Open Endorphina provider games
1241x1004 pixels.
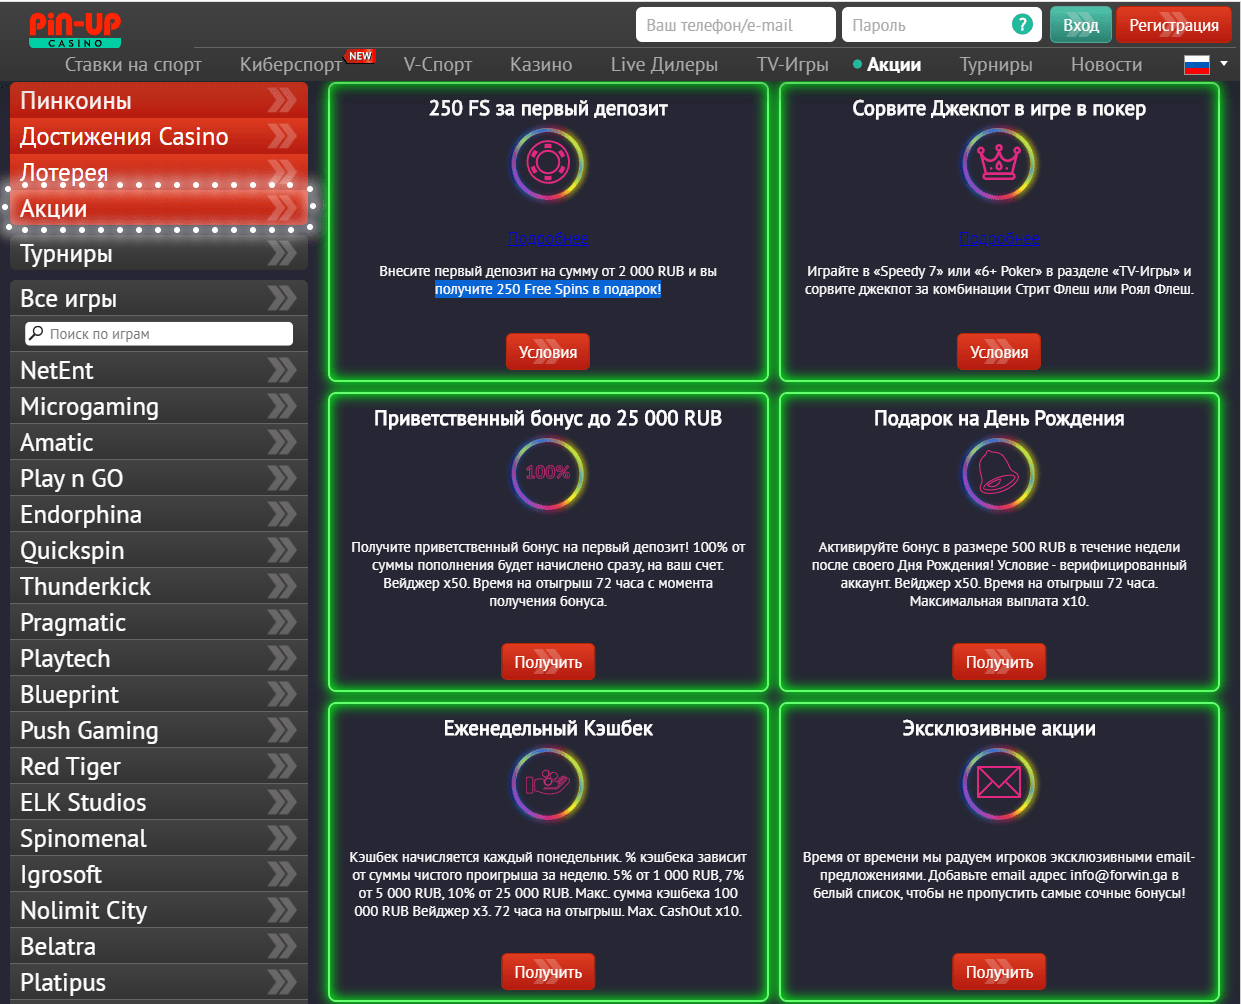tap(159, 514)
